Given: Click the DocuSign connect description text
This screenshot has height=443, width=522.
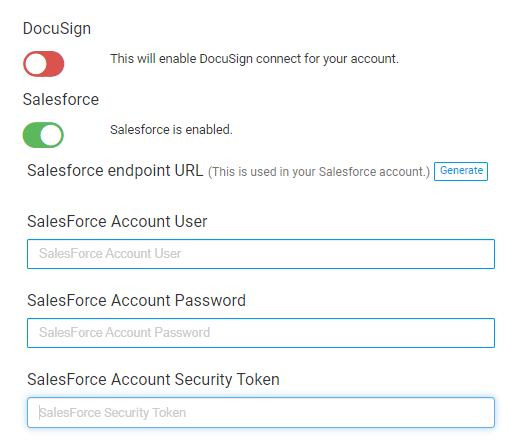Looking at the screenshot, I should 254,59.
